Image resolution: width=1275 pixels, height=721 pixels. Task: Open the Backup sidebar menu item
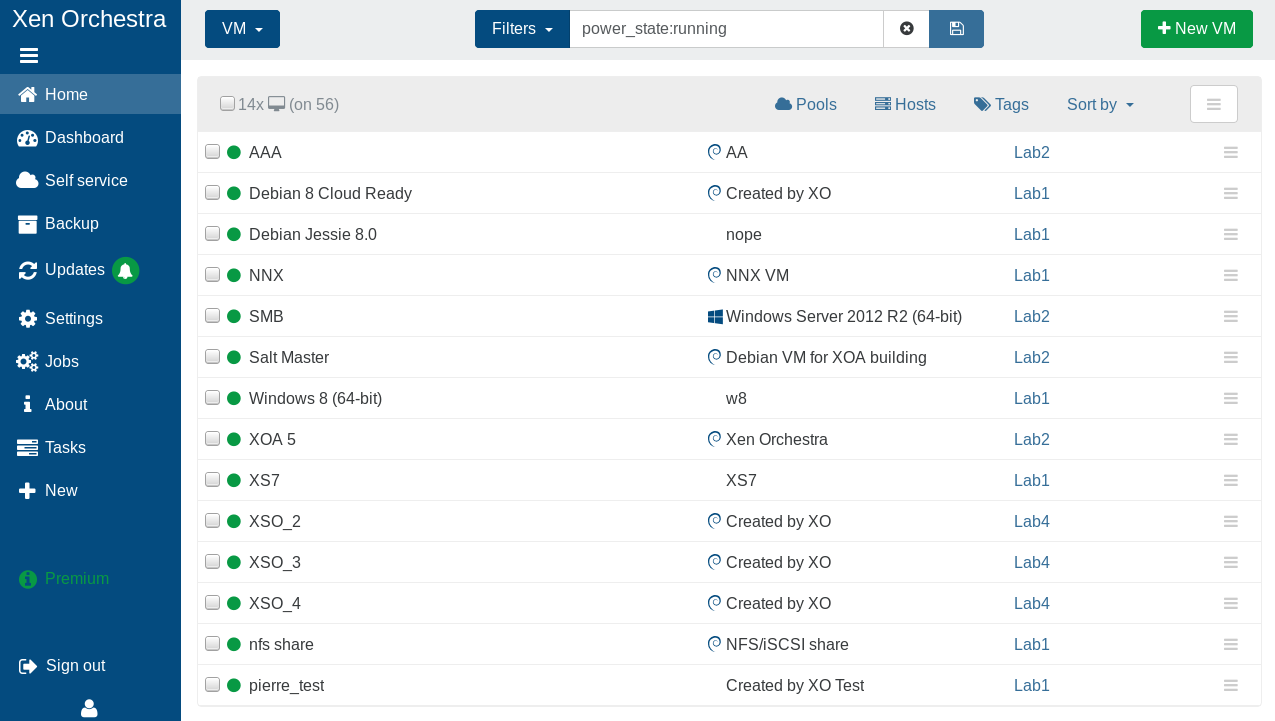[71, 224]
